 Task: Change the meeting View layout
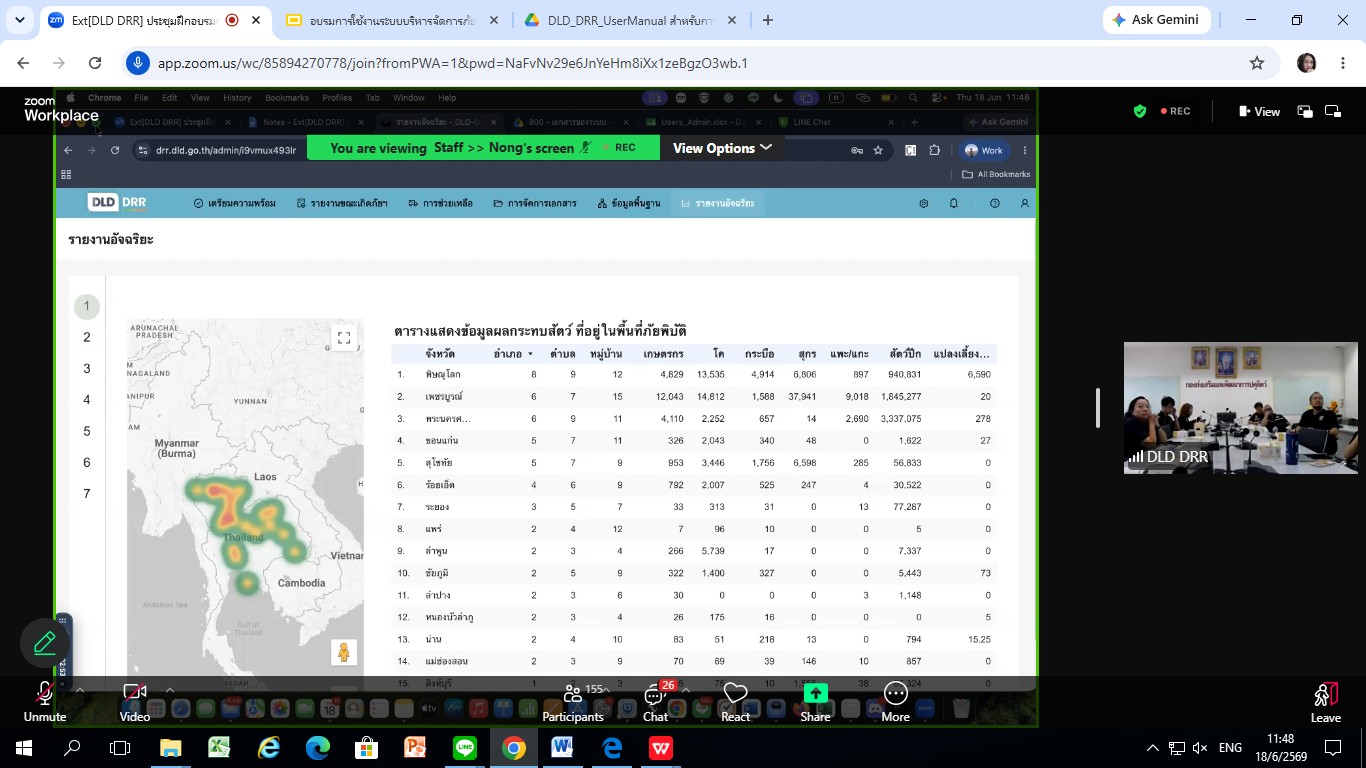point(1260,111)
